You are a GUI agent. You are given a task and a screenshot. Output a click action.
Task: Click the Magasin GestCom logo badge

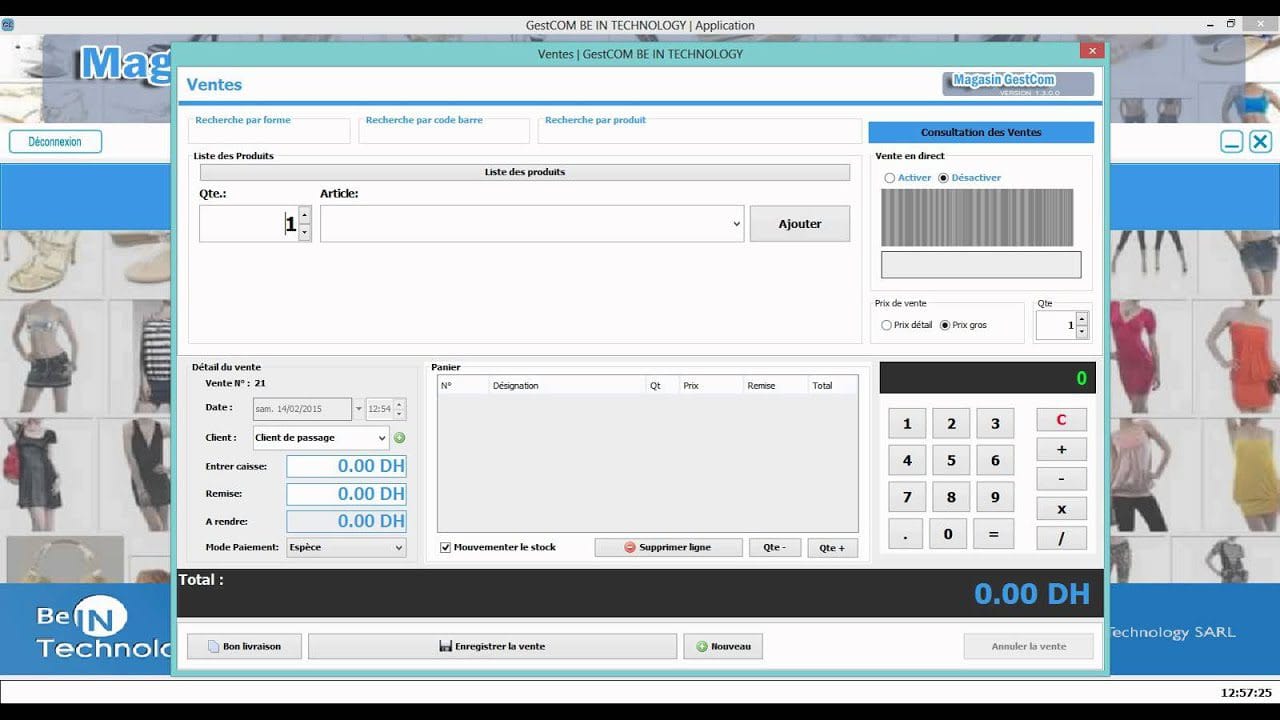[1017, 84]
